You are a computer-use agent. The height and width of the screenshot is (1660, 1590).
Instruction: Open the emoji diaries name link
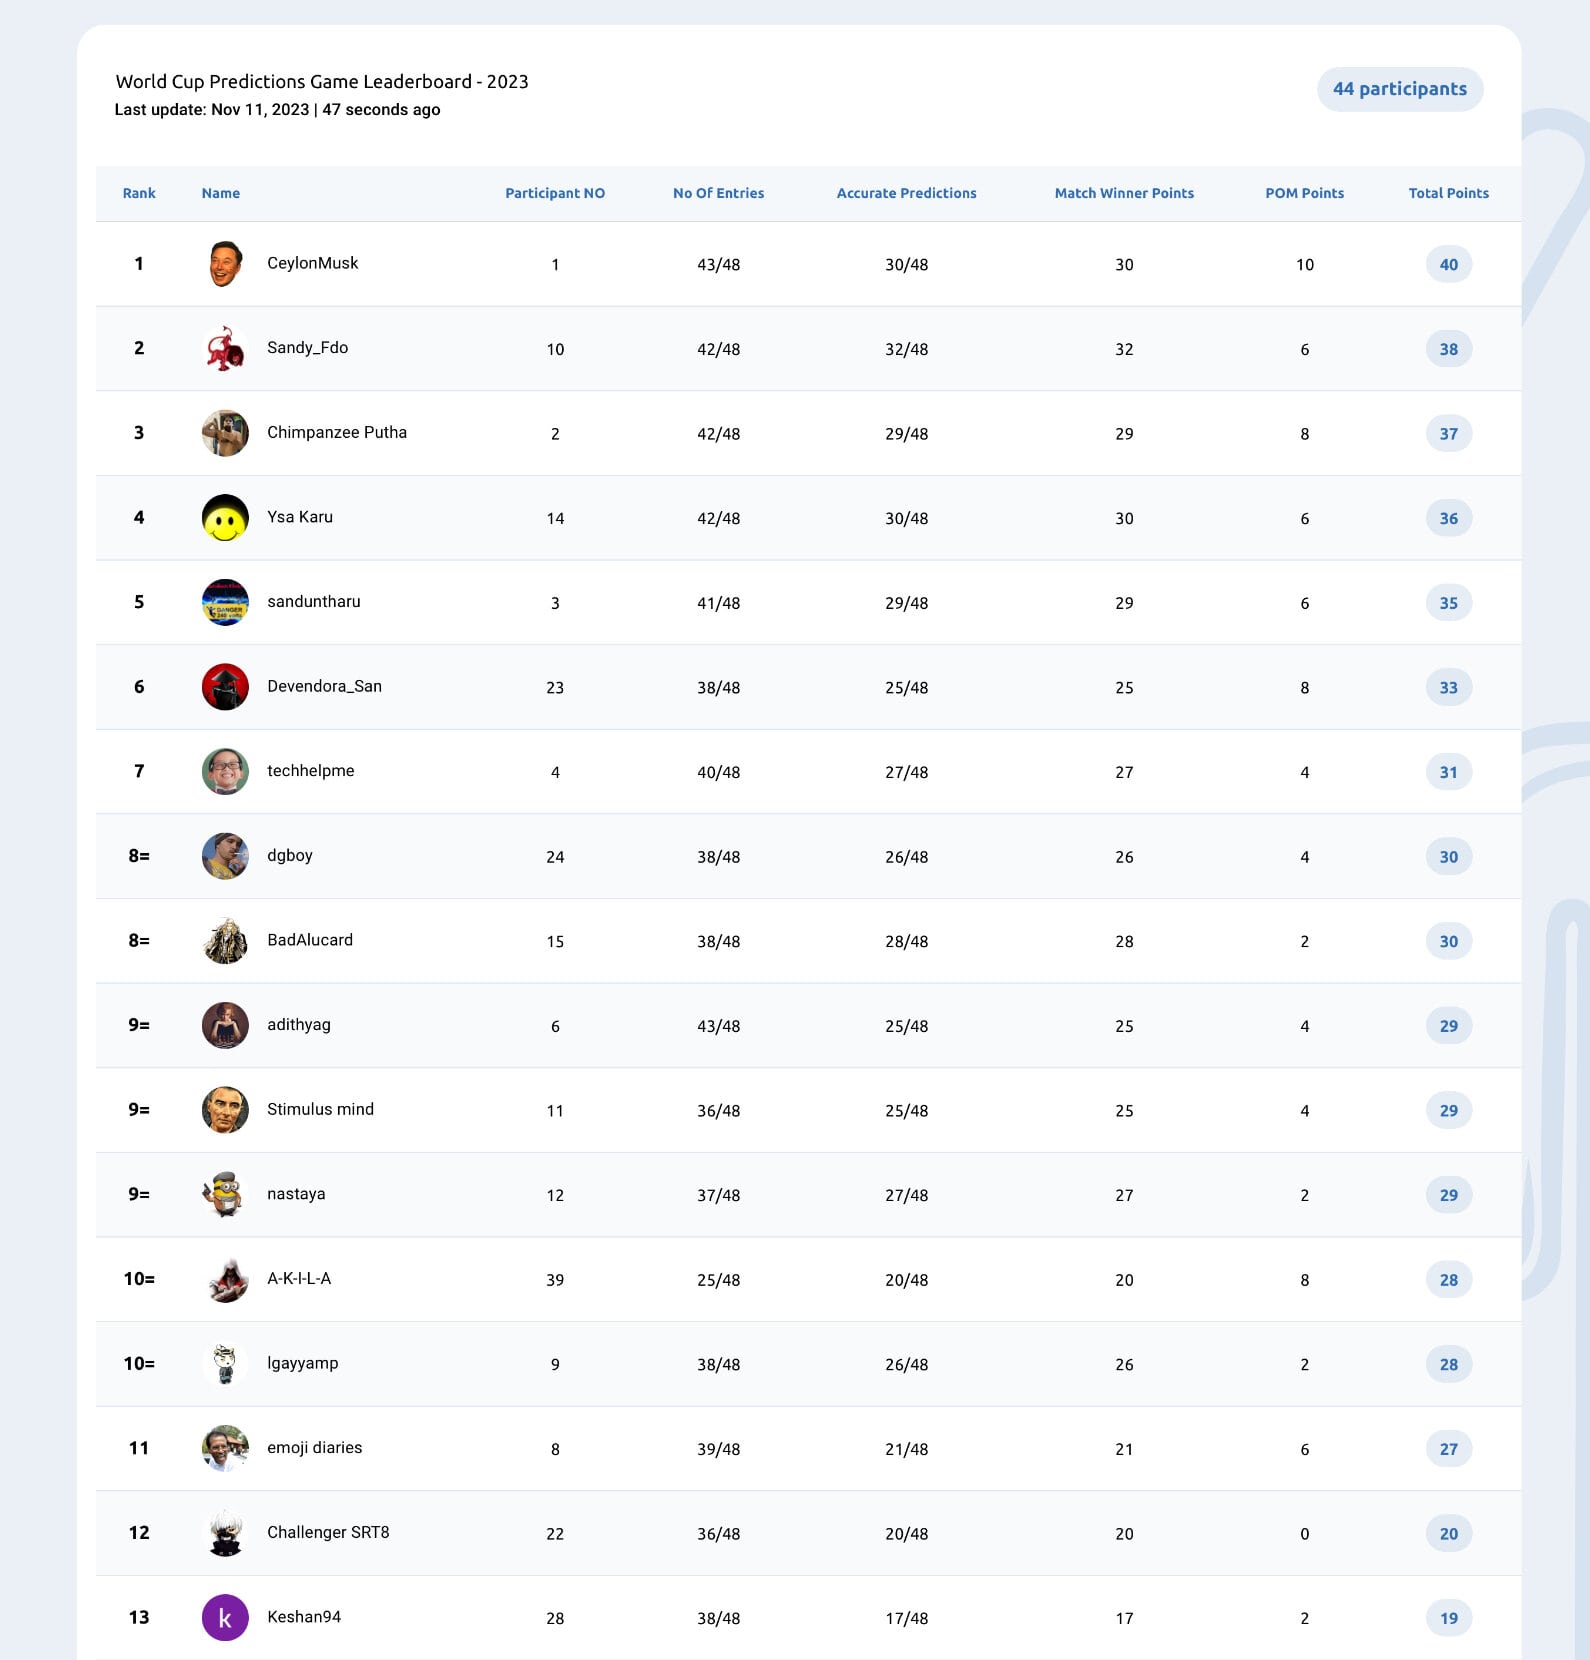point(314,1448)
